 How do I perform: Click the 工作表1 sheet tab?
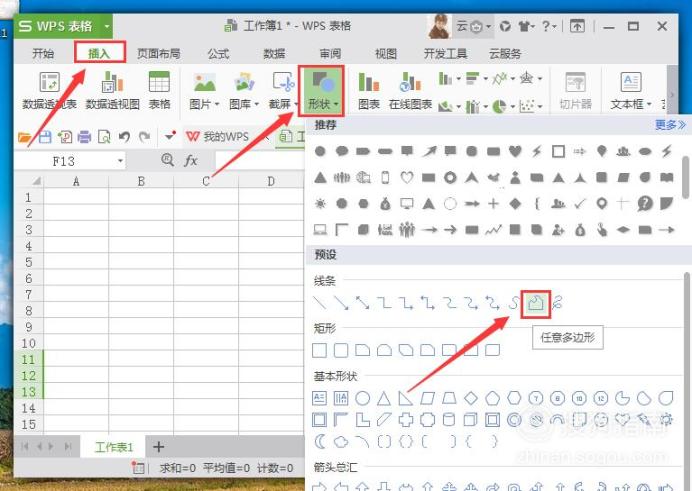point(113,447)
